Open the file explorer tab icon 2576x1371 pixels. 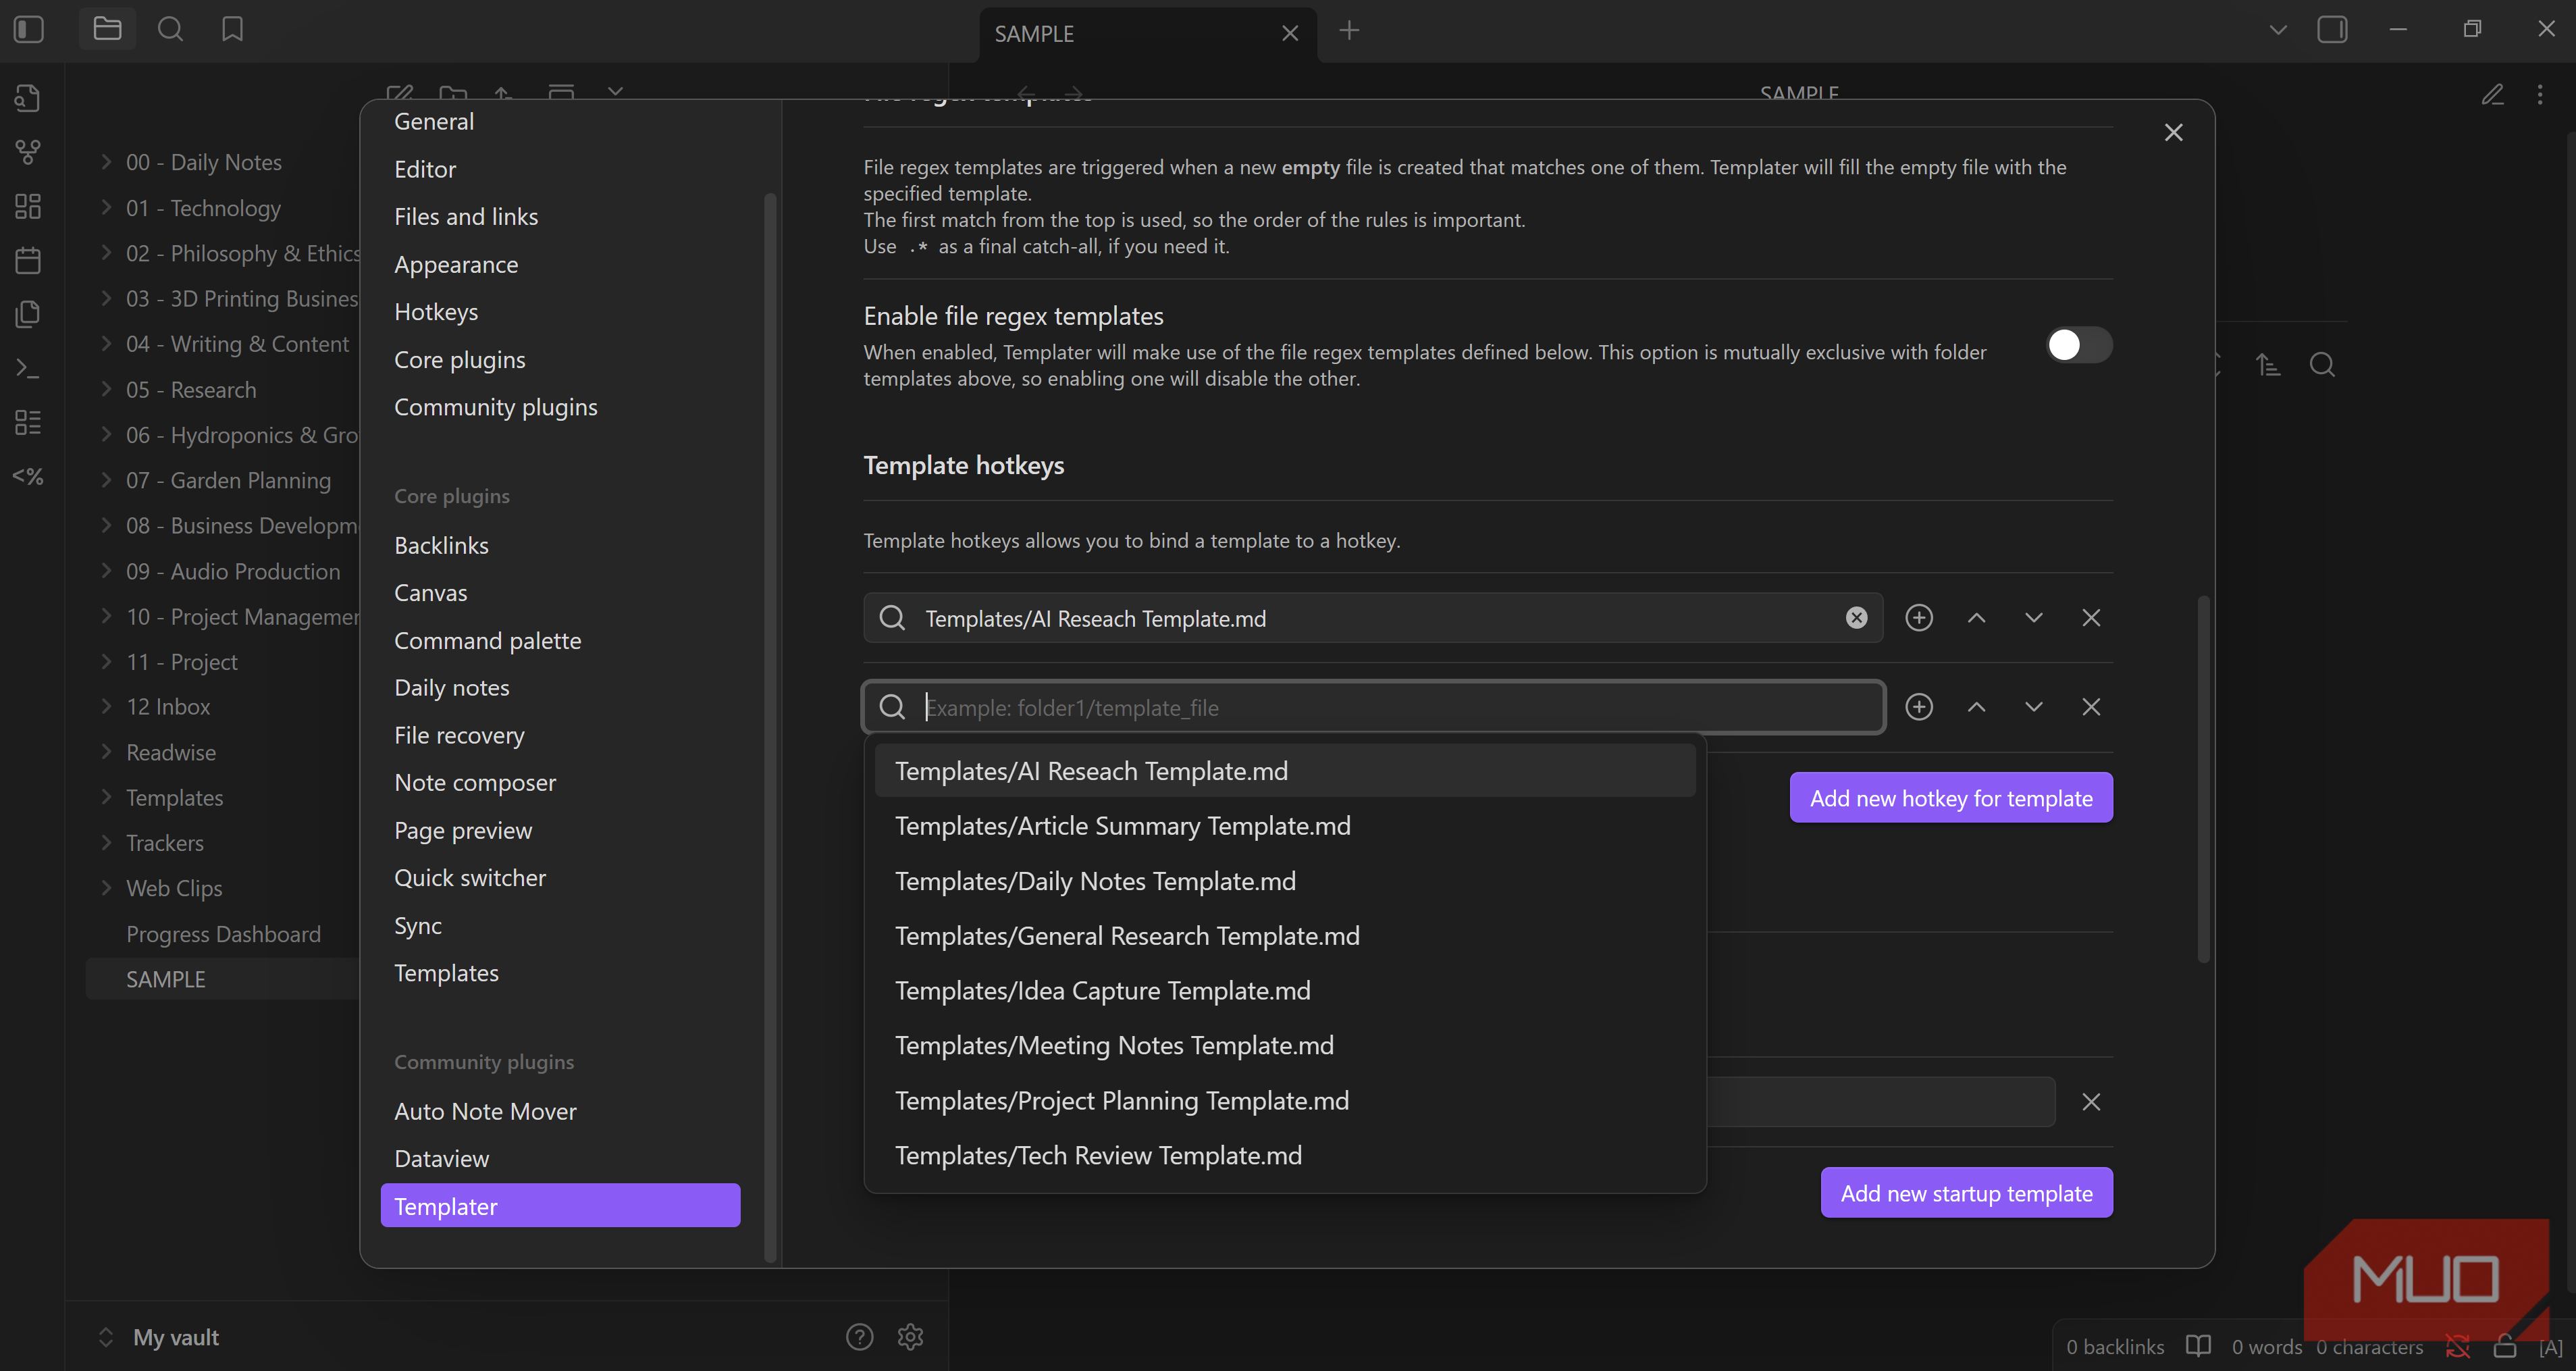click(107, 30)
